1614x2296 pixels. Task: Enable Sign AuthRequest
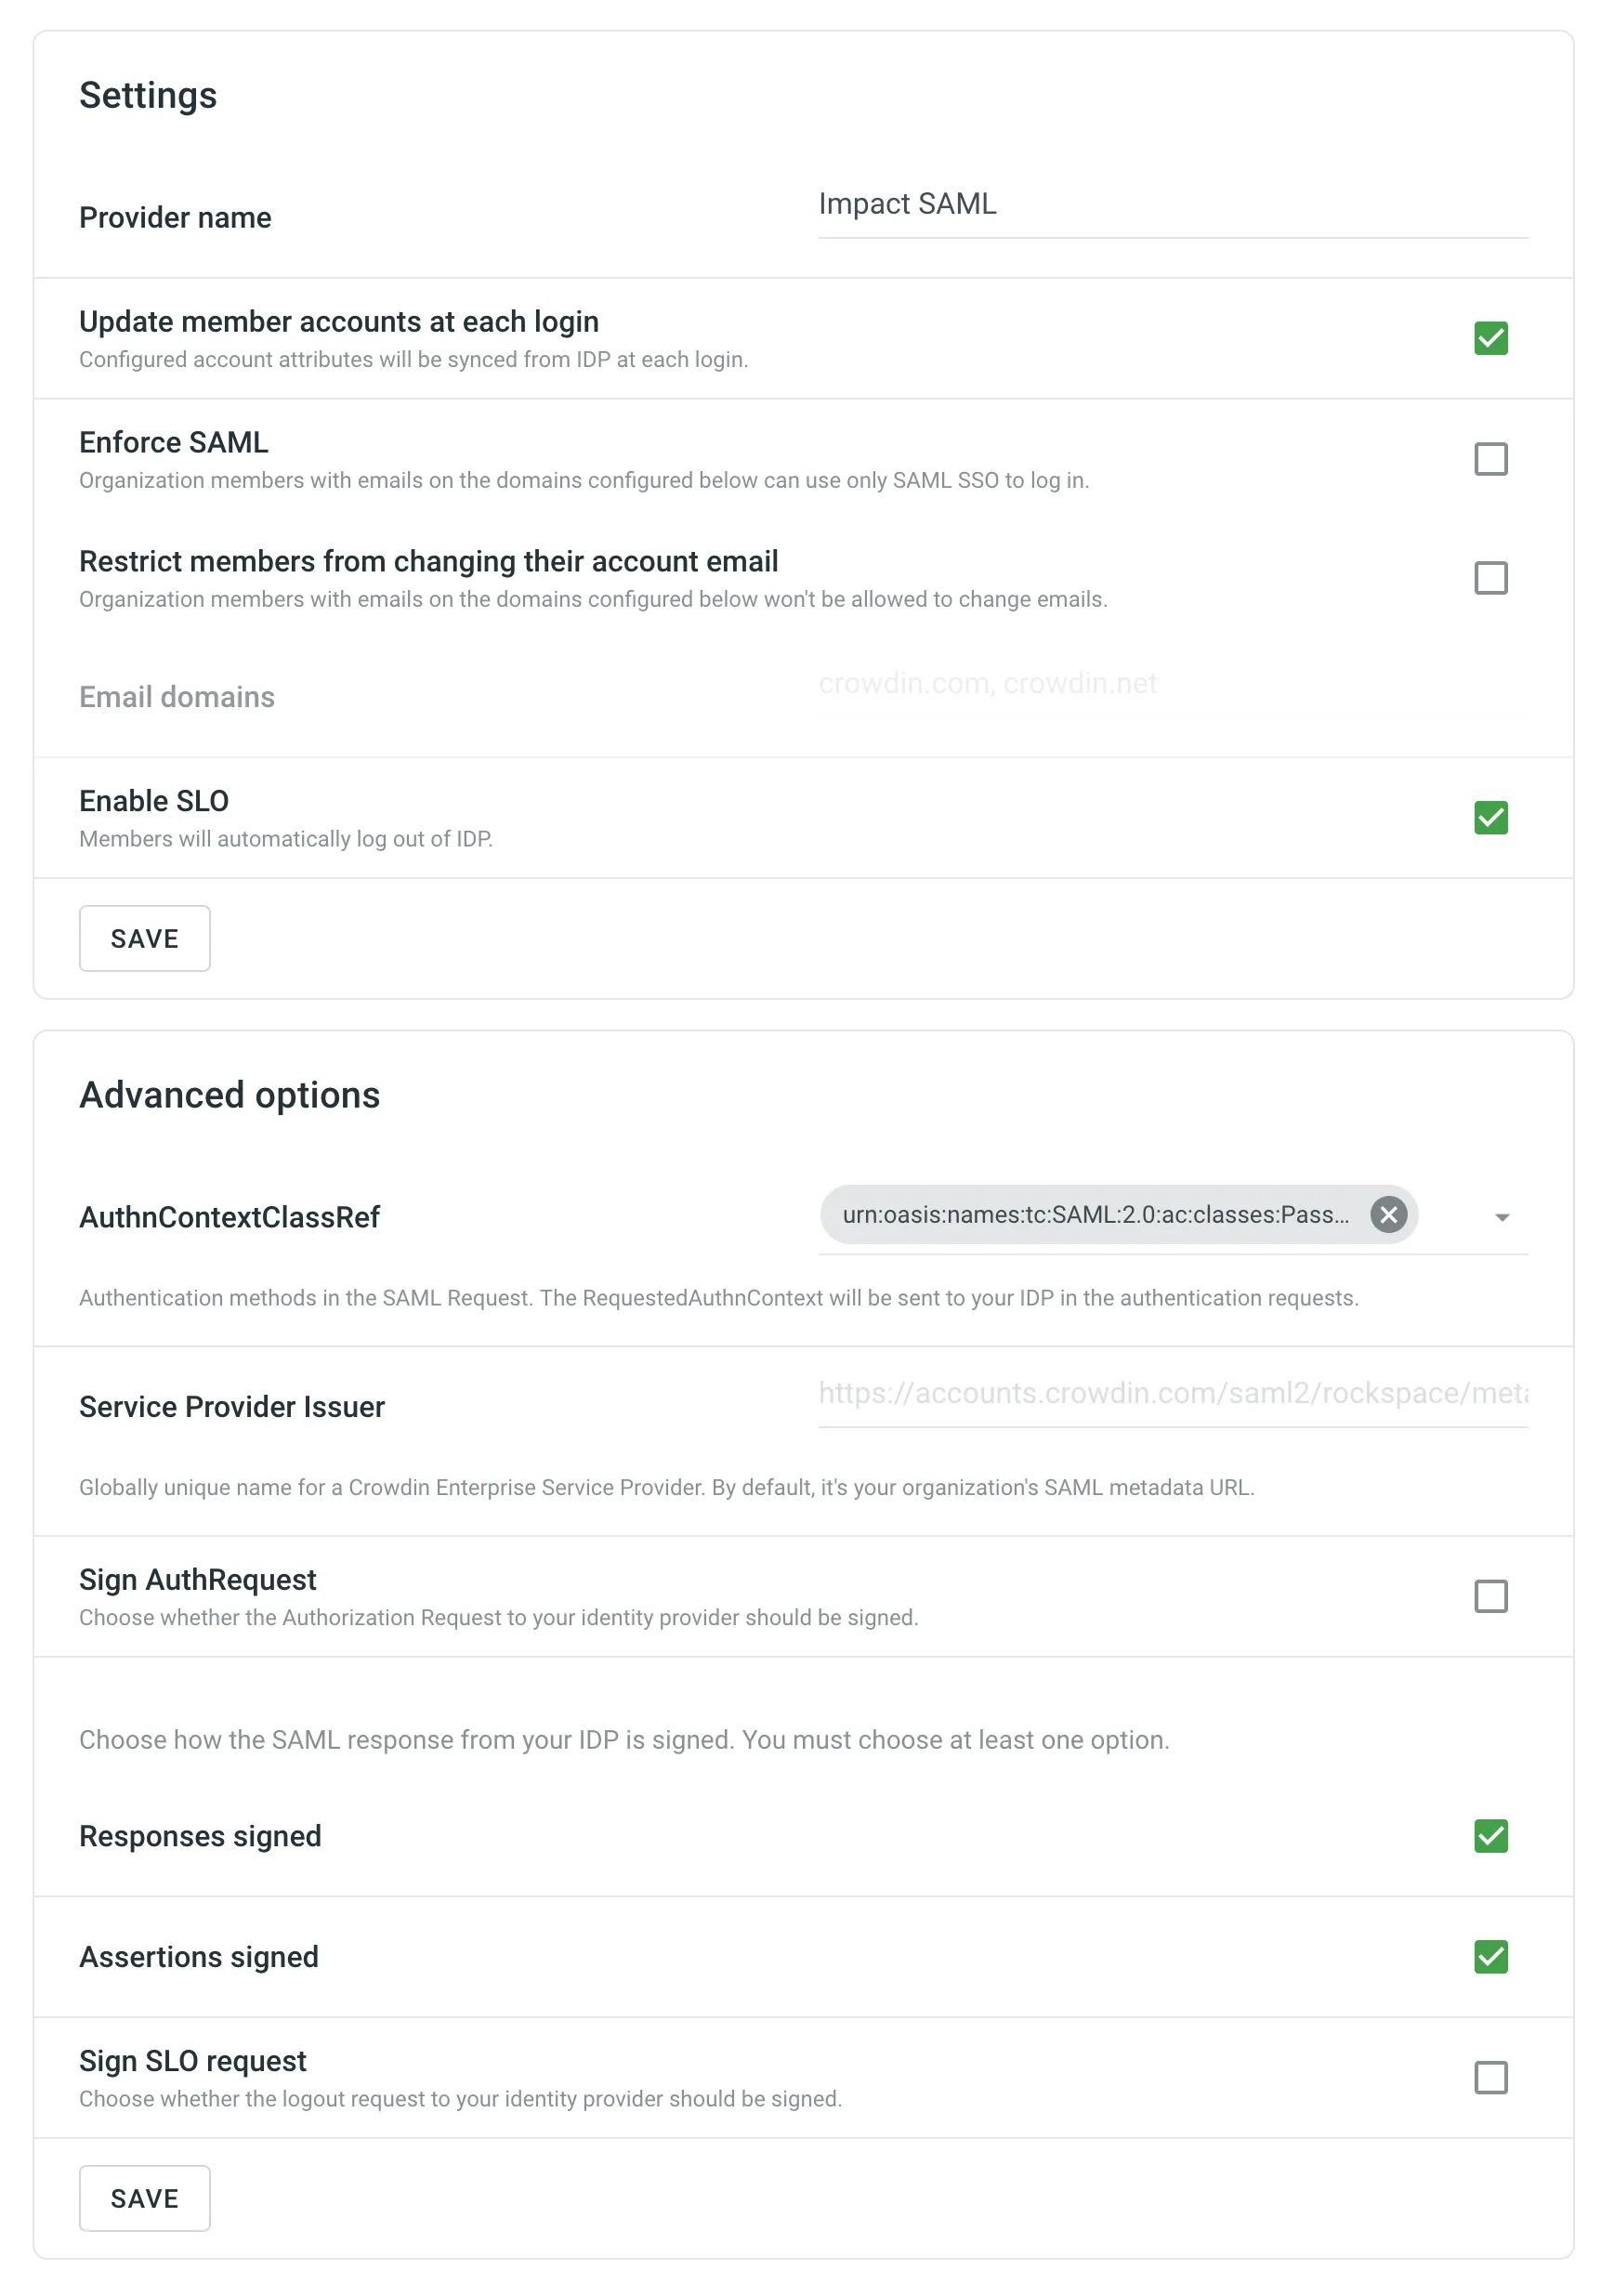coord(1491,1597)
